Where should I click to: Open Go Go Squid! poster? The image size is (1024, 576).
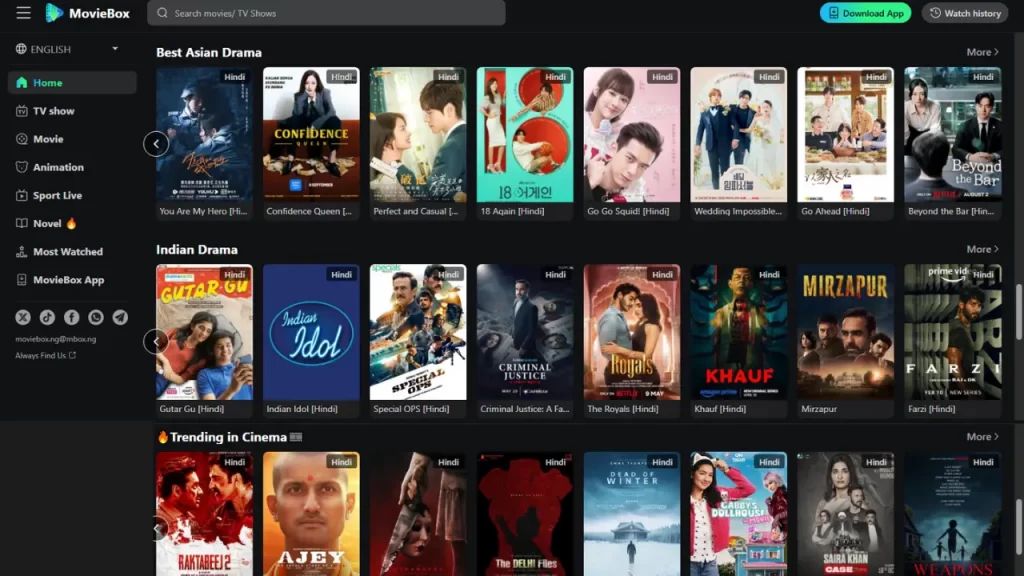tap(632, 135)
